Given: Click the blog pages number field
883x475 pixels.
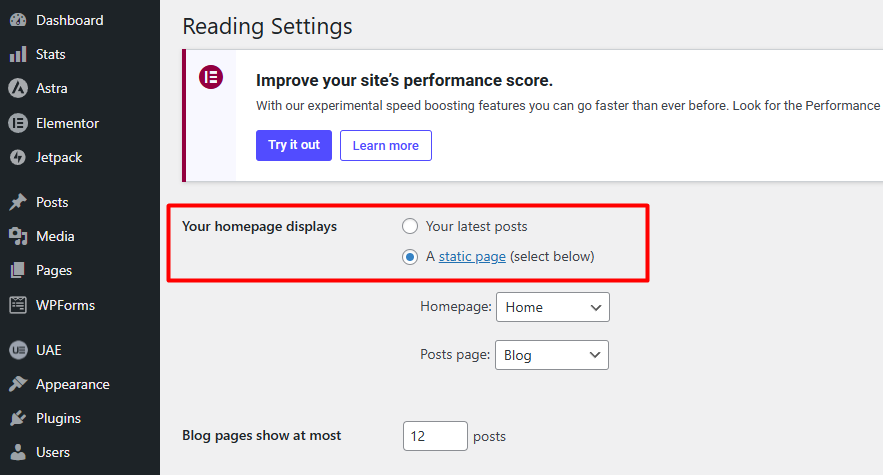Looking at the screenshot, I should tap(435, 436).
